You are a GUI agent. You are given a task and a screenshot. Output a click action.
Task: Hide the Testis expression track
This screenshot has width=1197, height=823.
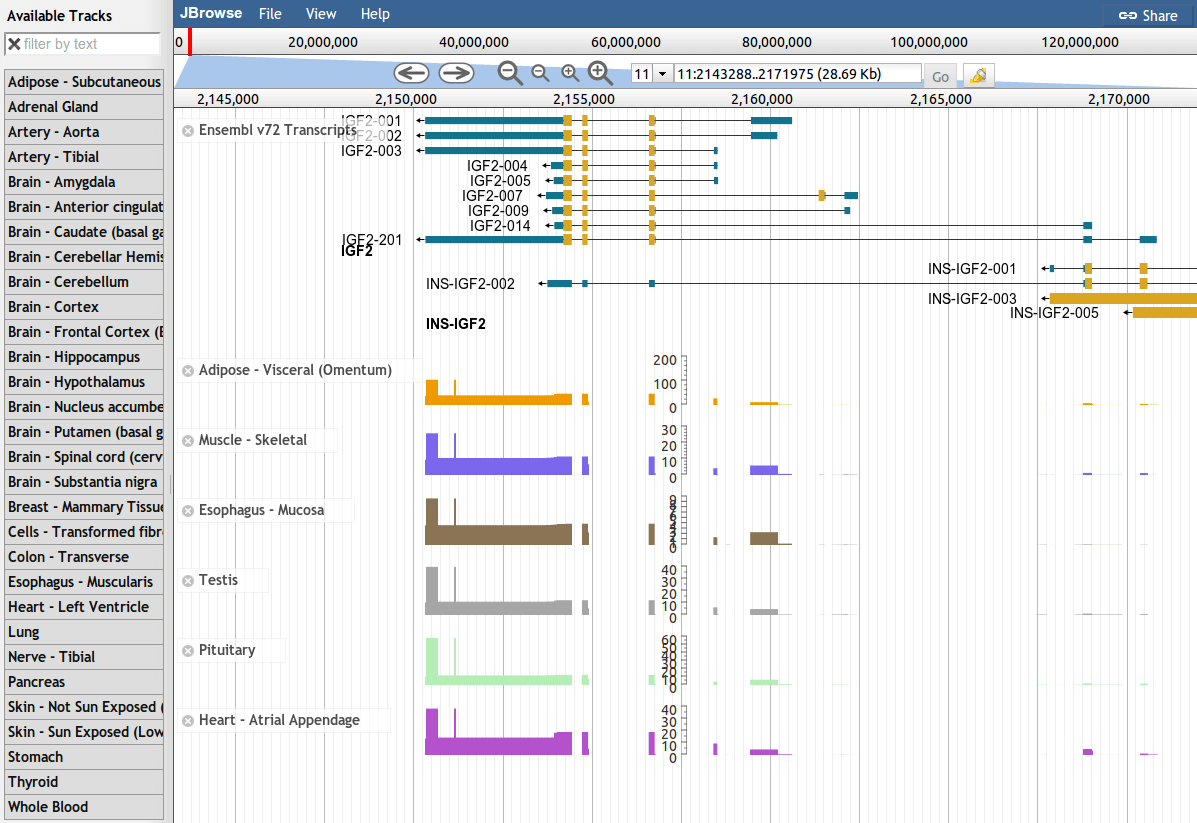click(187, 581)
